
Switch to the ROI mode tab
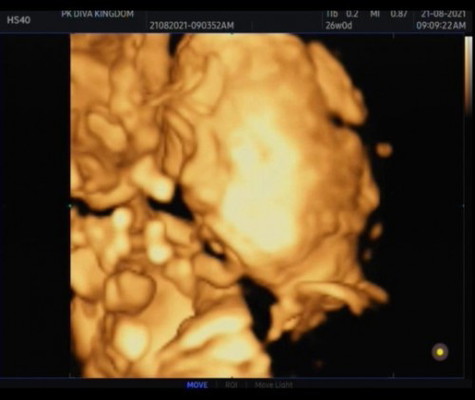231,385
